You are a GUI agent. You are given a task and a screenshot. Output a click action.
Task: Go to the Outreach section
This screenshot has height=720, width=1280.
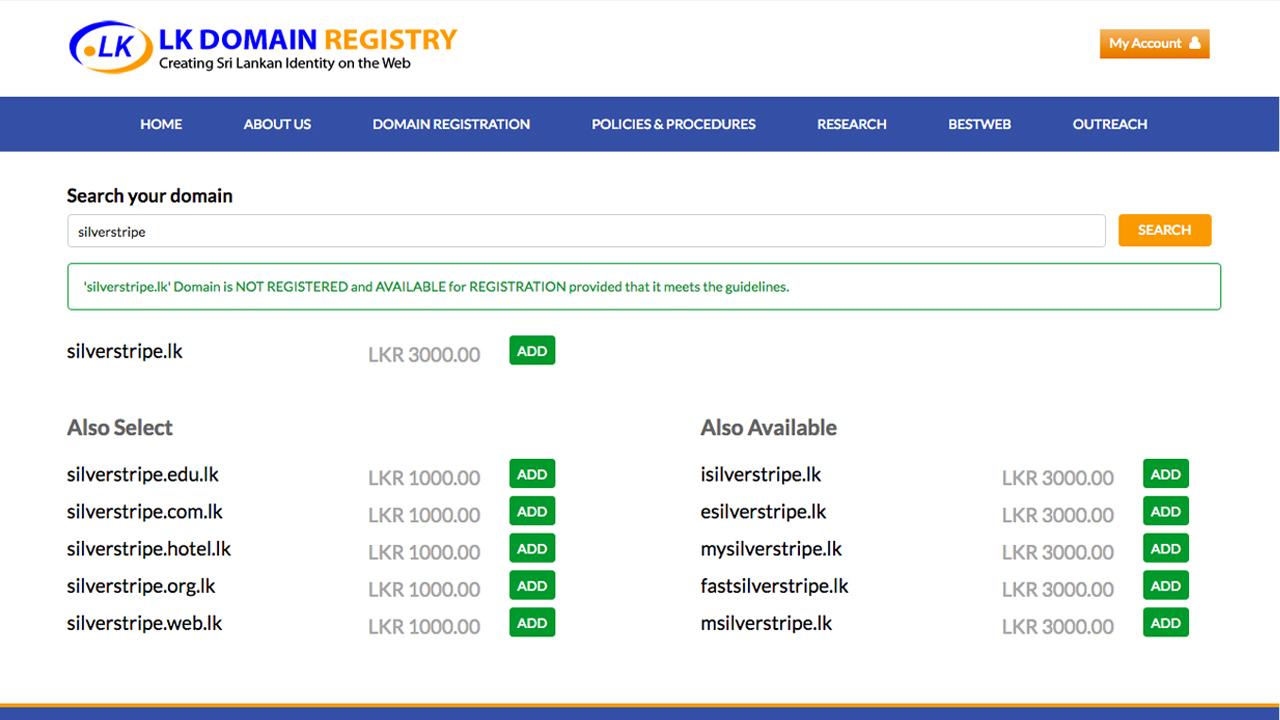(1109, 124)
